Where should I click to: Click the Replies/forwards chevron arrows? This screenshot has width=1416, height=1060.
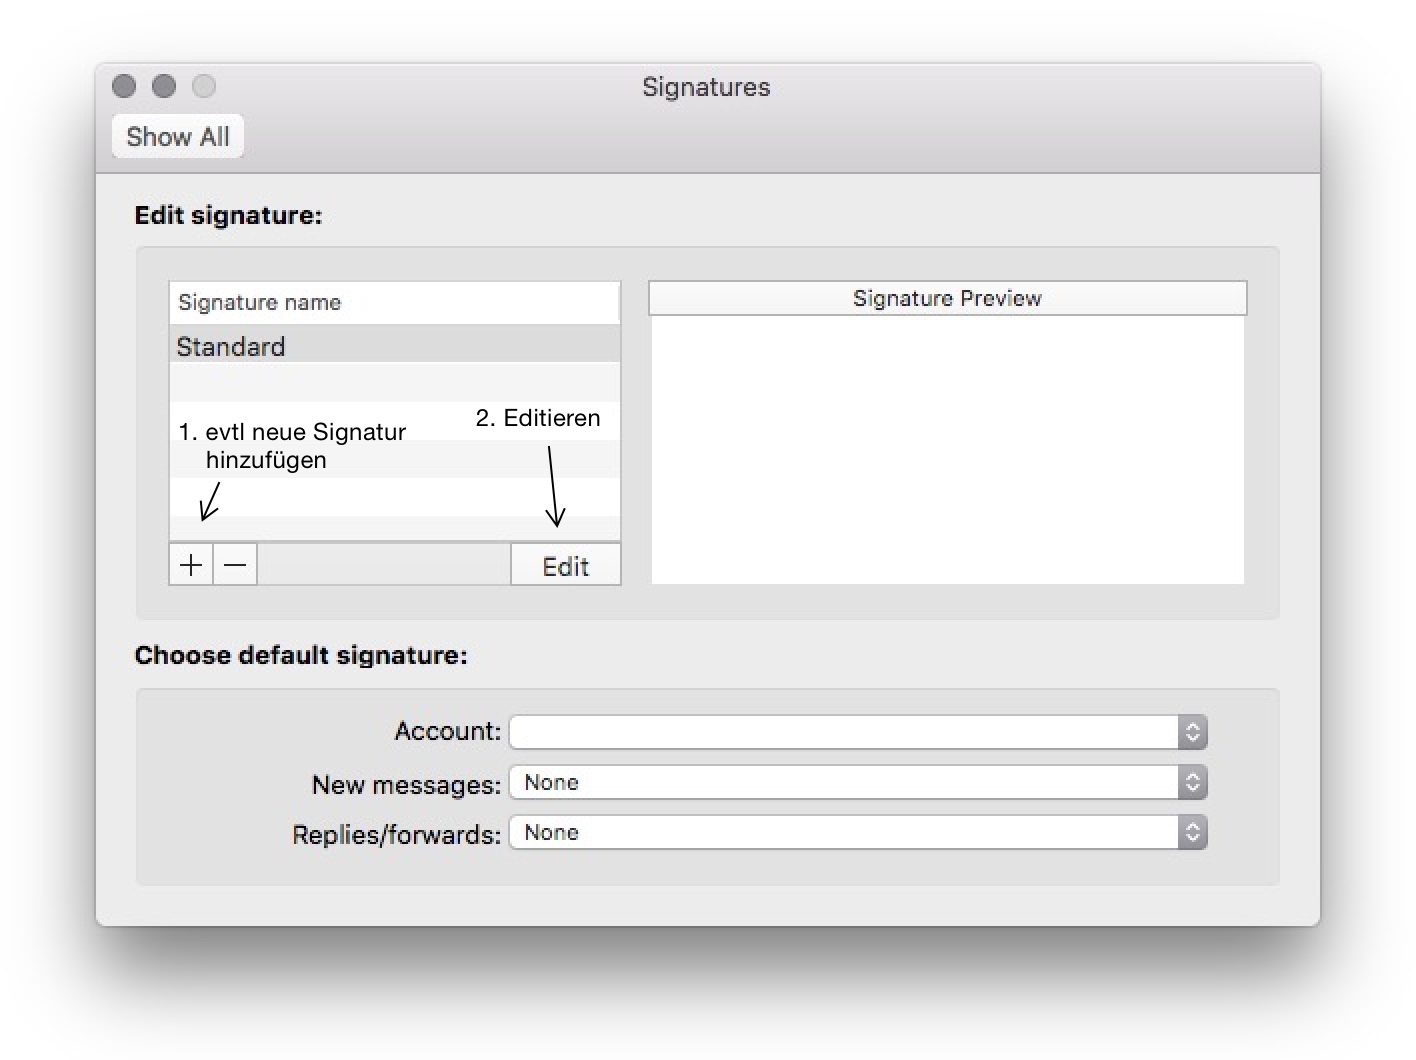coord(1192,833)
